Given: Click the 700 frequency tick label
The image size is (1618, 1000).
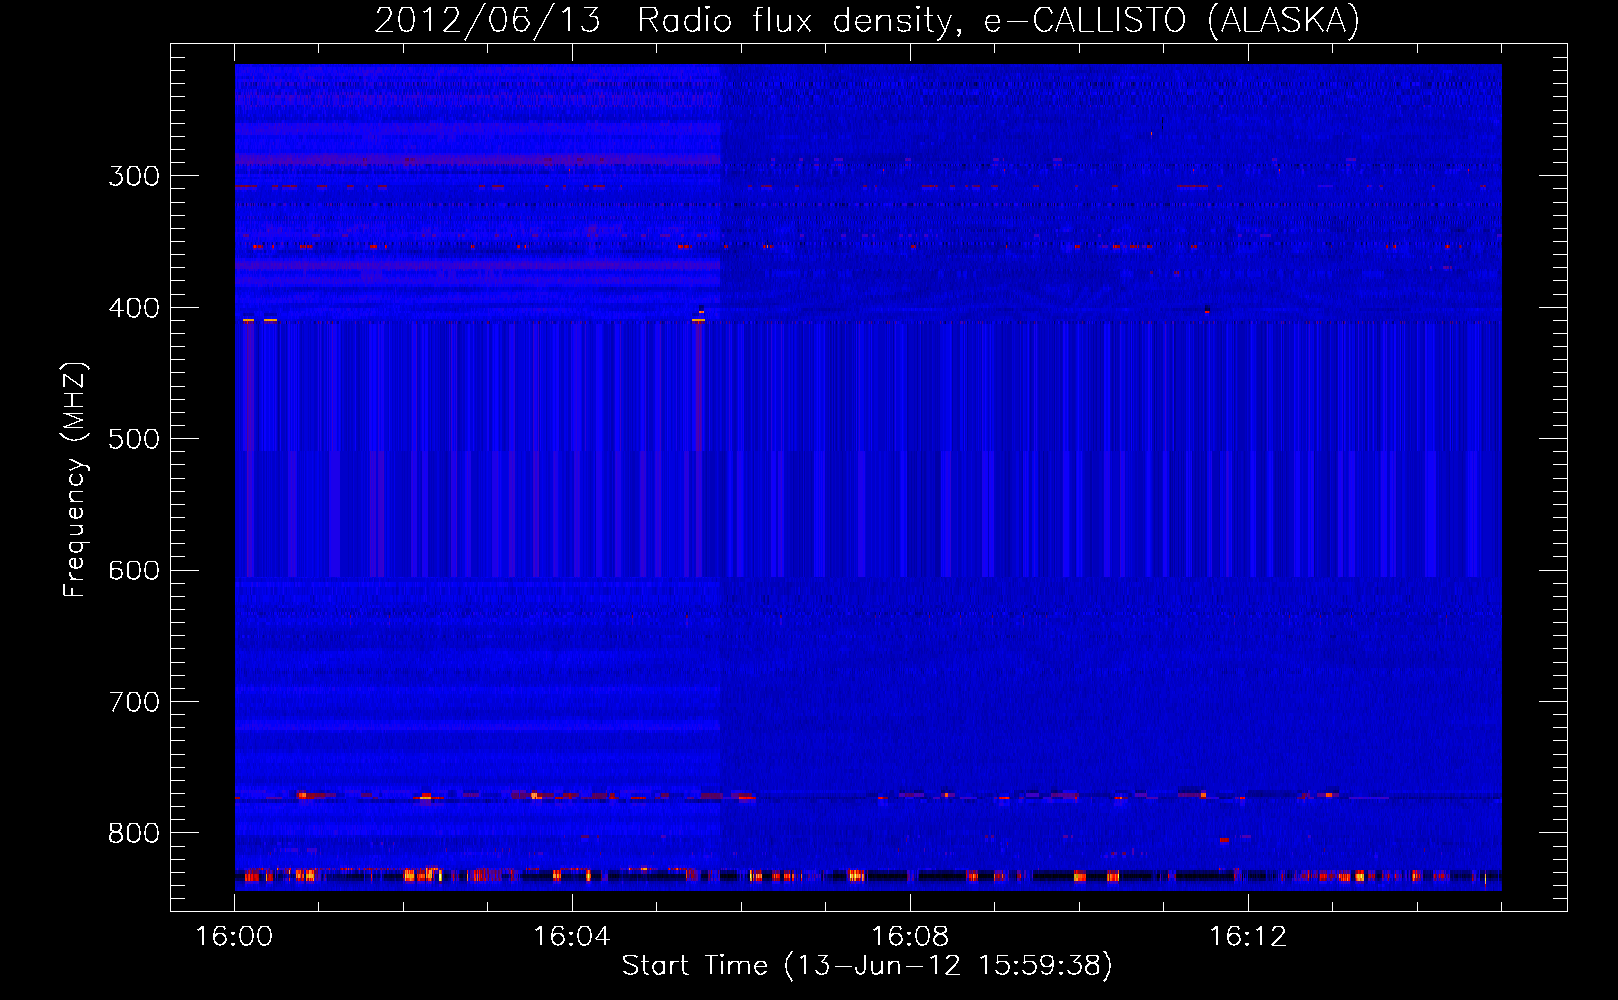Looking at the screenshot, I should pyautogui.click(x=134, y=702).
